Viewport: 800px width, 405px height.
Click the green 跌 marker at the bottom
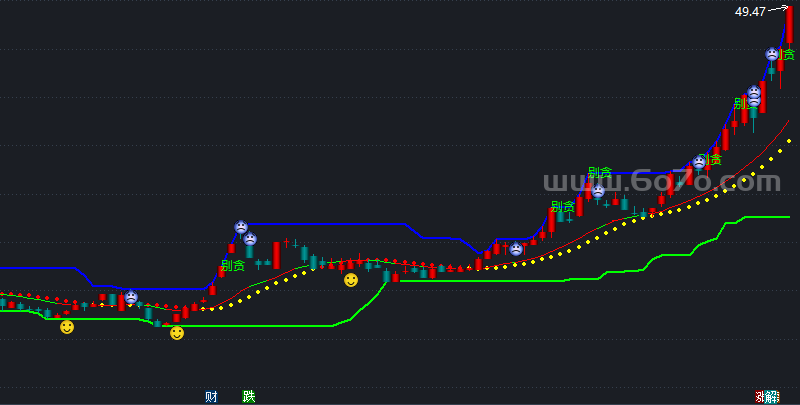[x=248, y=396]
